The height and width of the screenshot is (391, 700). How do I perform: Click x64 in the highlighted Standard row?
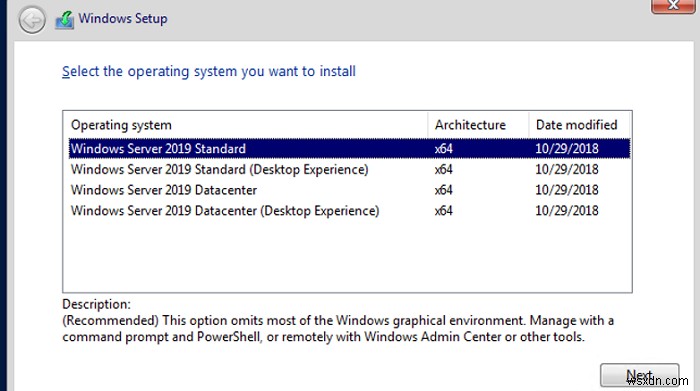pos(444,149)
